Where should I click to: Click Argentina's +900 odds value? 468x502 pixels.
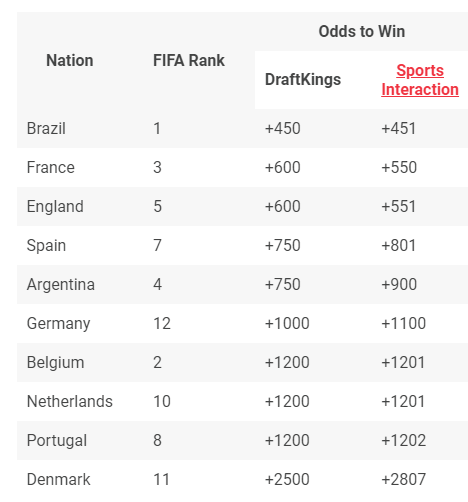coord(399,285)
